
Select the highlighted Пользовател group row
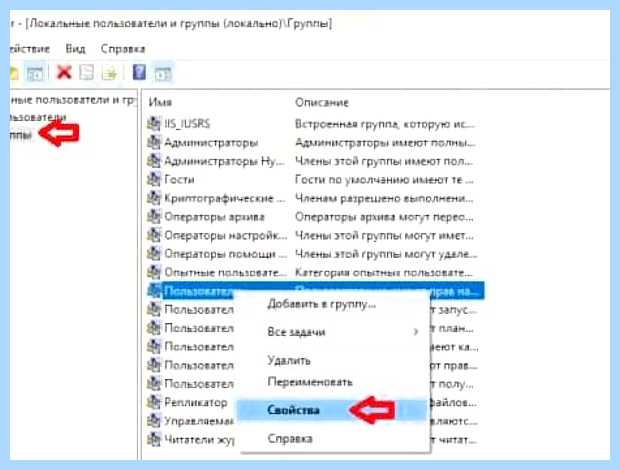[x=315, y=291]
